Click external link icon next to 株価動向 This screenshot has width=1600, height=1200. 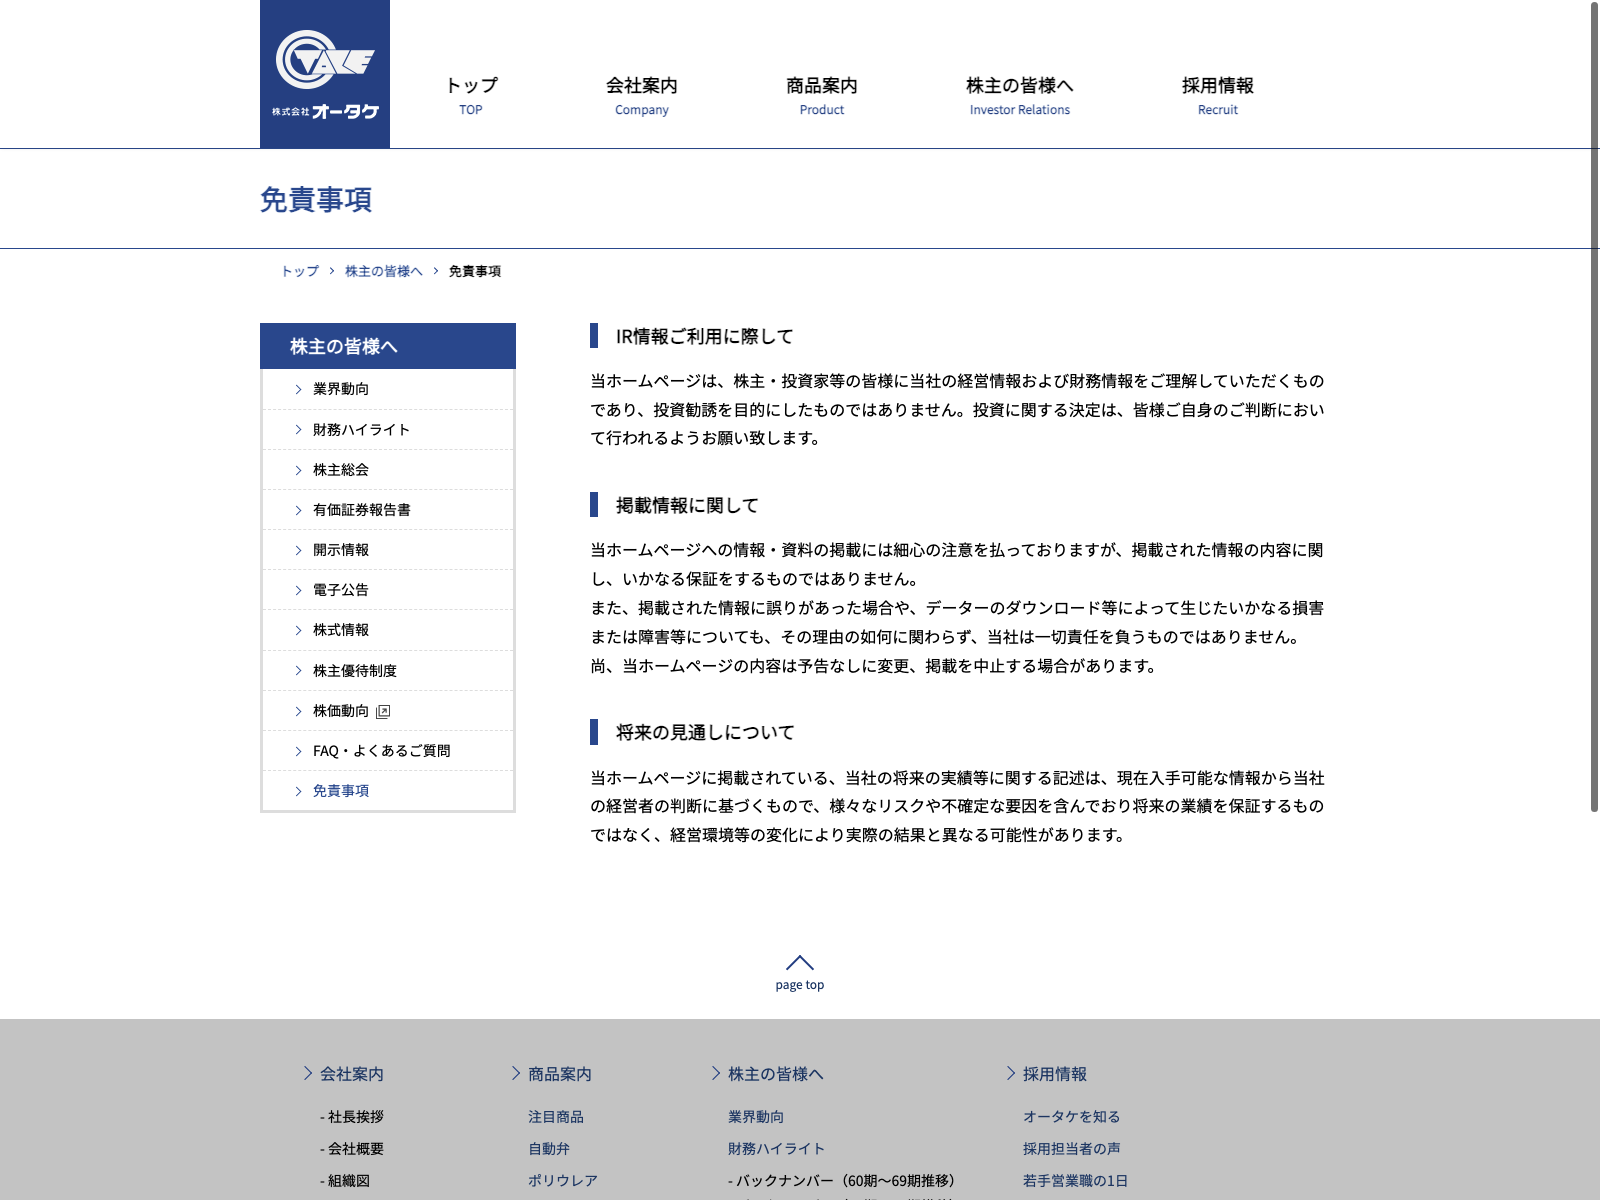tap(383, 711)
